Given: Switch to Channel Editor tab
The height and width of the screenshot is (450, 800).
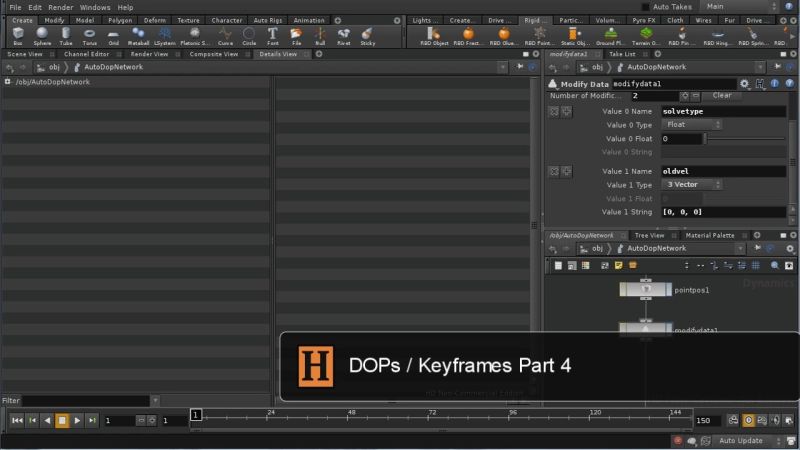Looking at the screenshot, I should click(86, 54).
